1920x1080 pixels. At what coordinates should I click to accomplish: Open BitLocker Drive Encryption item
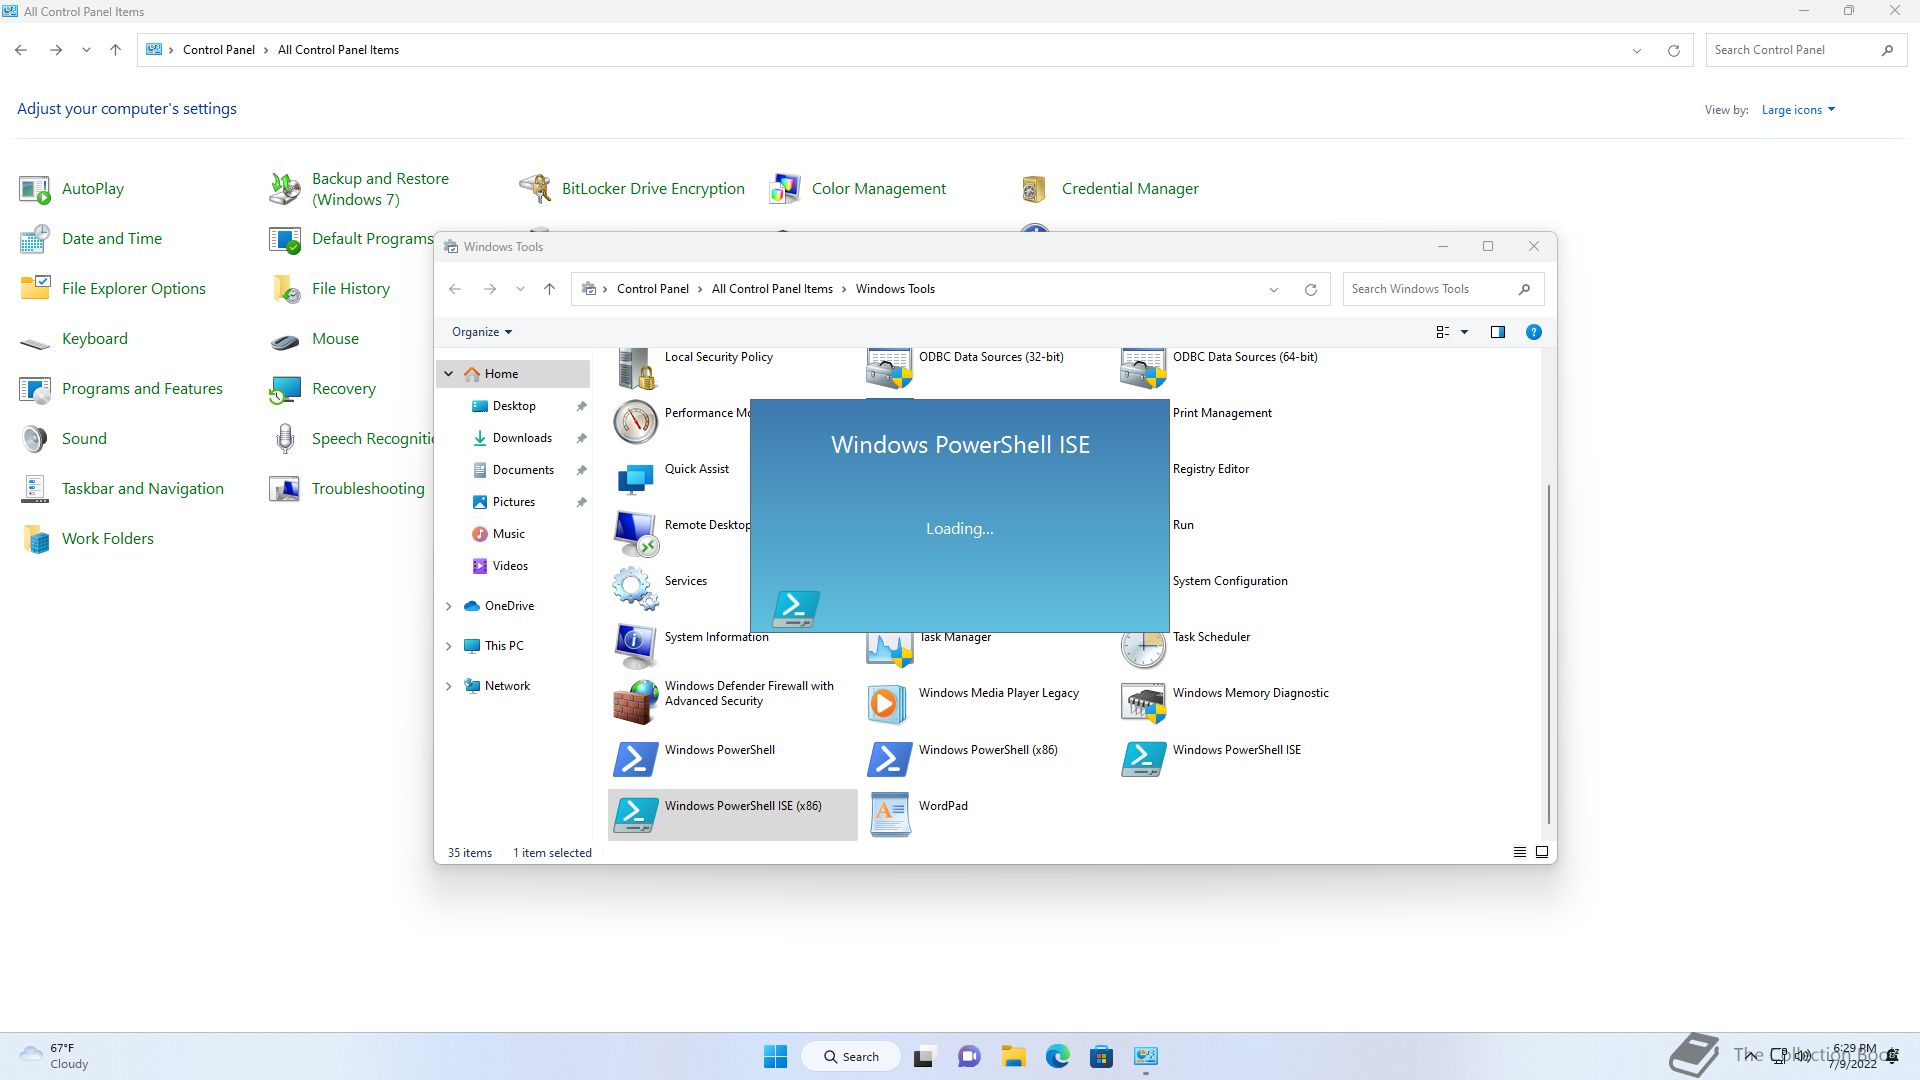pos(652,189)
